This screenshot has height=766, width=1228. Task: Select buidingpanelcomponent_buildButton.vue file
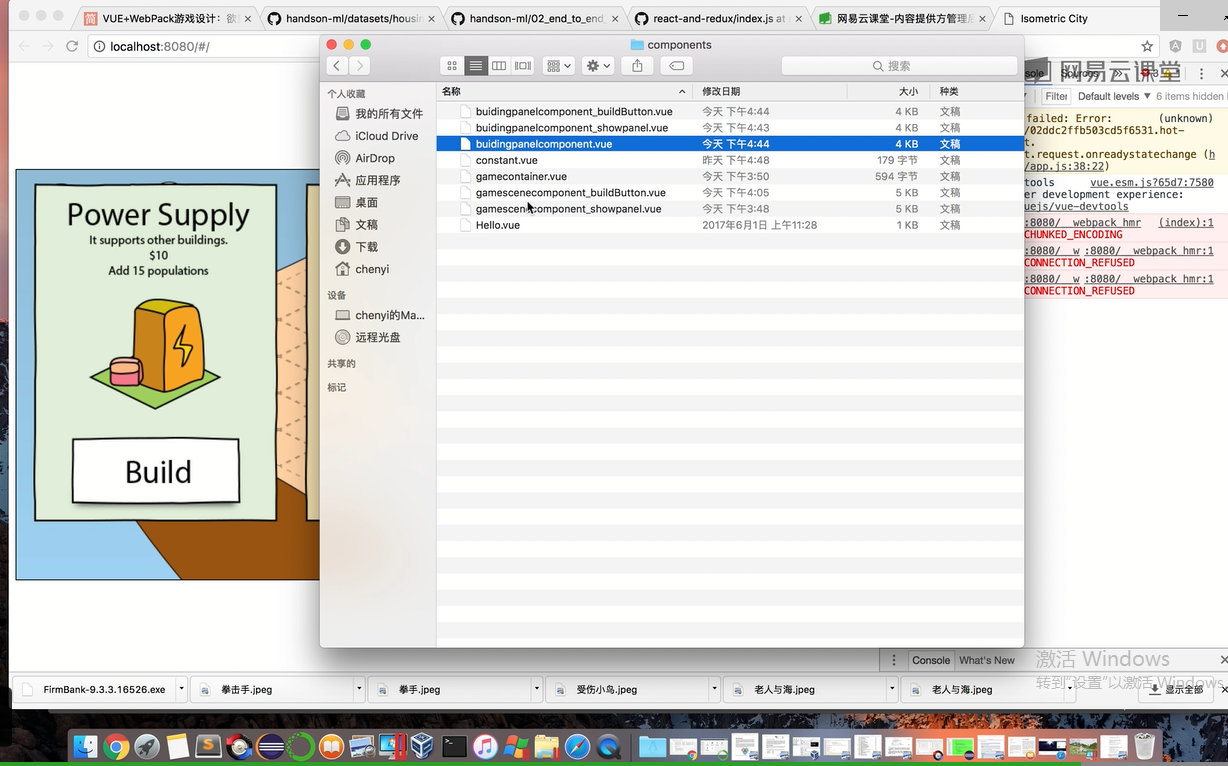(730, 112)
